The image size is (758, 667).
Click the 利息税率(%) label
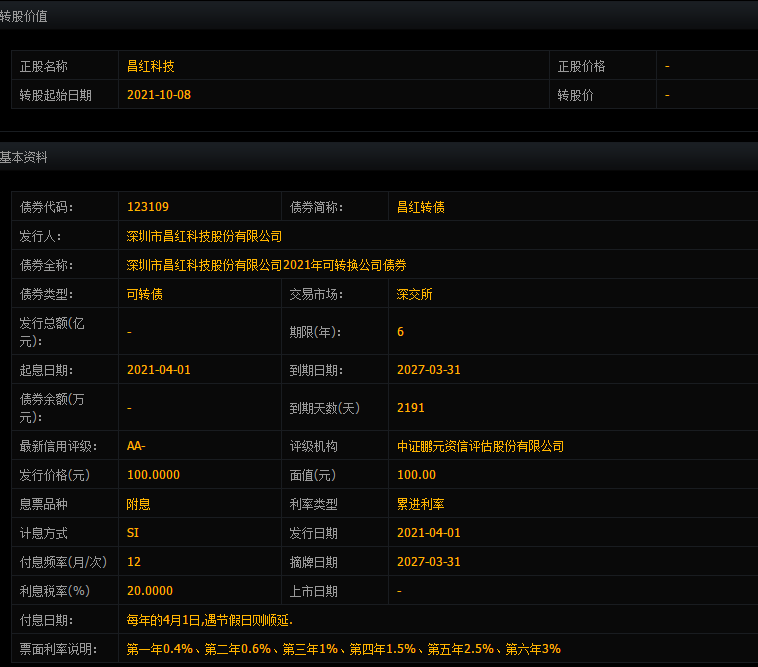pos(55,591)
